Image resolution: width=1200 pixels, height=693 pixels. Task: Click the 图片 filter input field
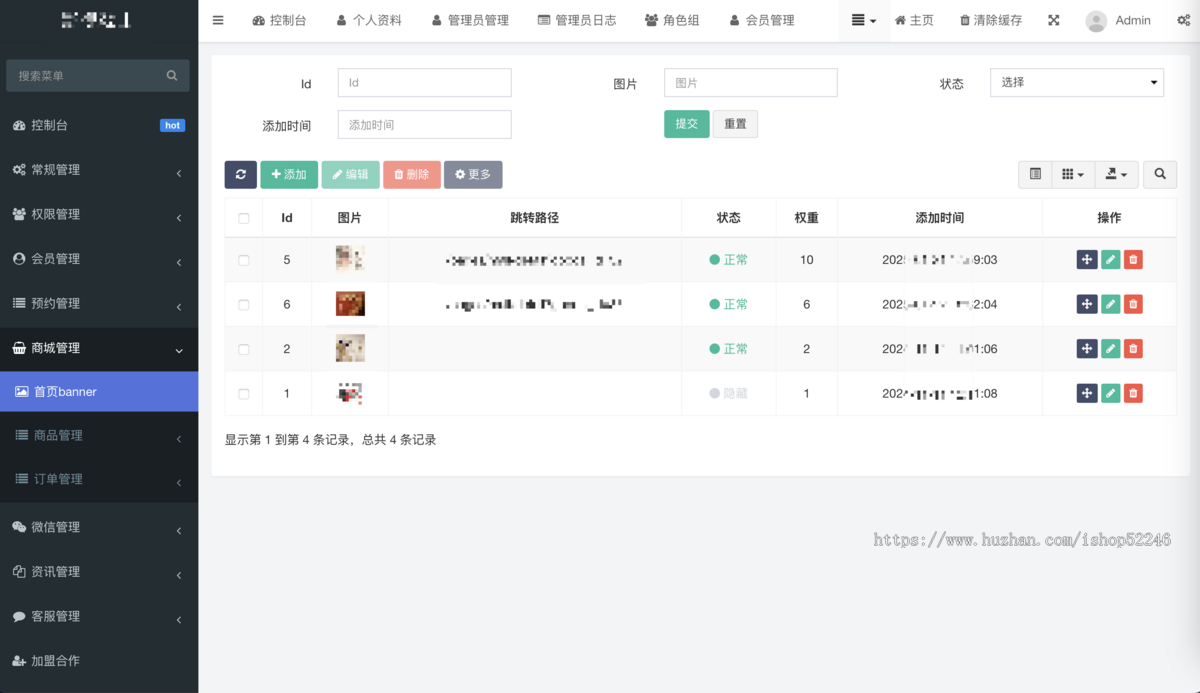click(x=750, y=82)
